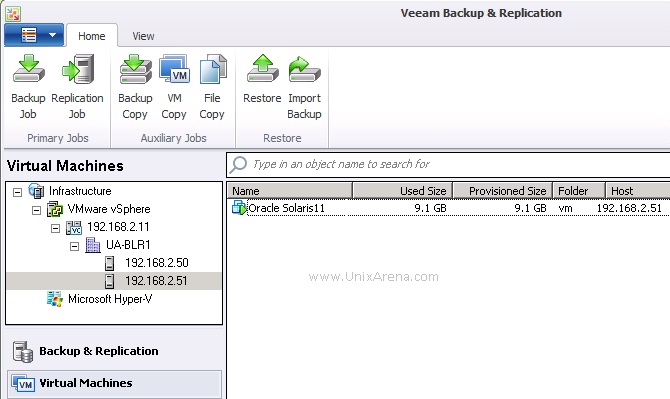Open the Backup & Replication view
Image resolution: width=670 pixels, height=399 pixels.
coord(115,351)
